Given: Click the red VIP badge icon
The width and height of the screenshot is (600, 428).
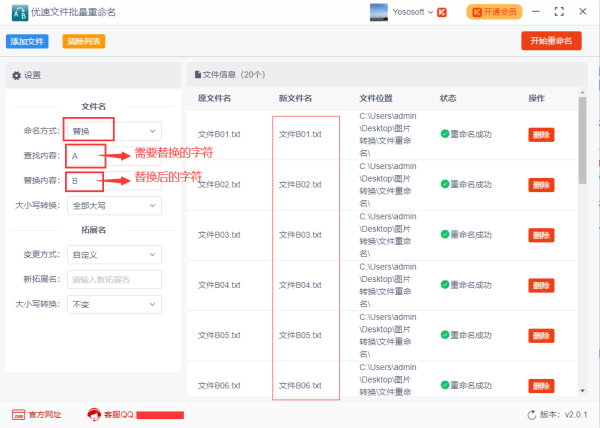Looking at the screenshot, I should click(x=442, y=12).
